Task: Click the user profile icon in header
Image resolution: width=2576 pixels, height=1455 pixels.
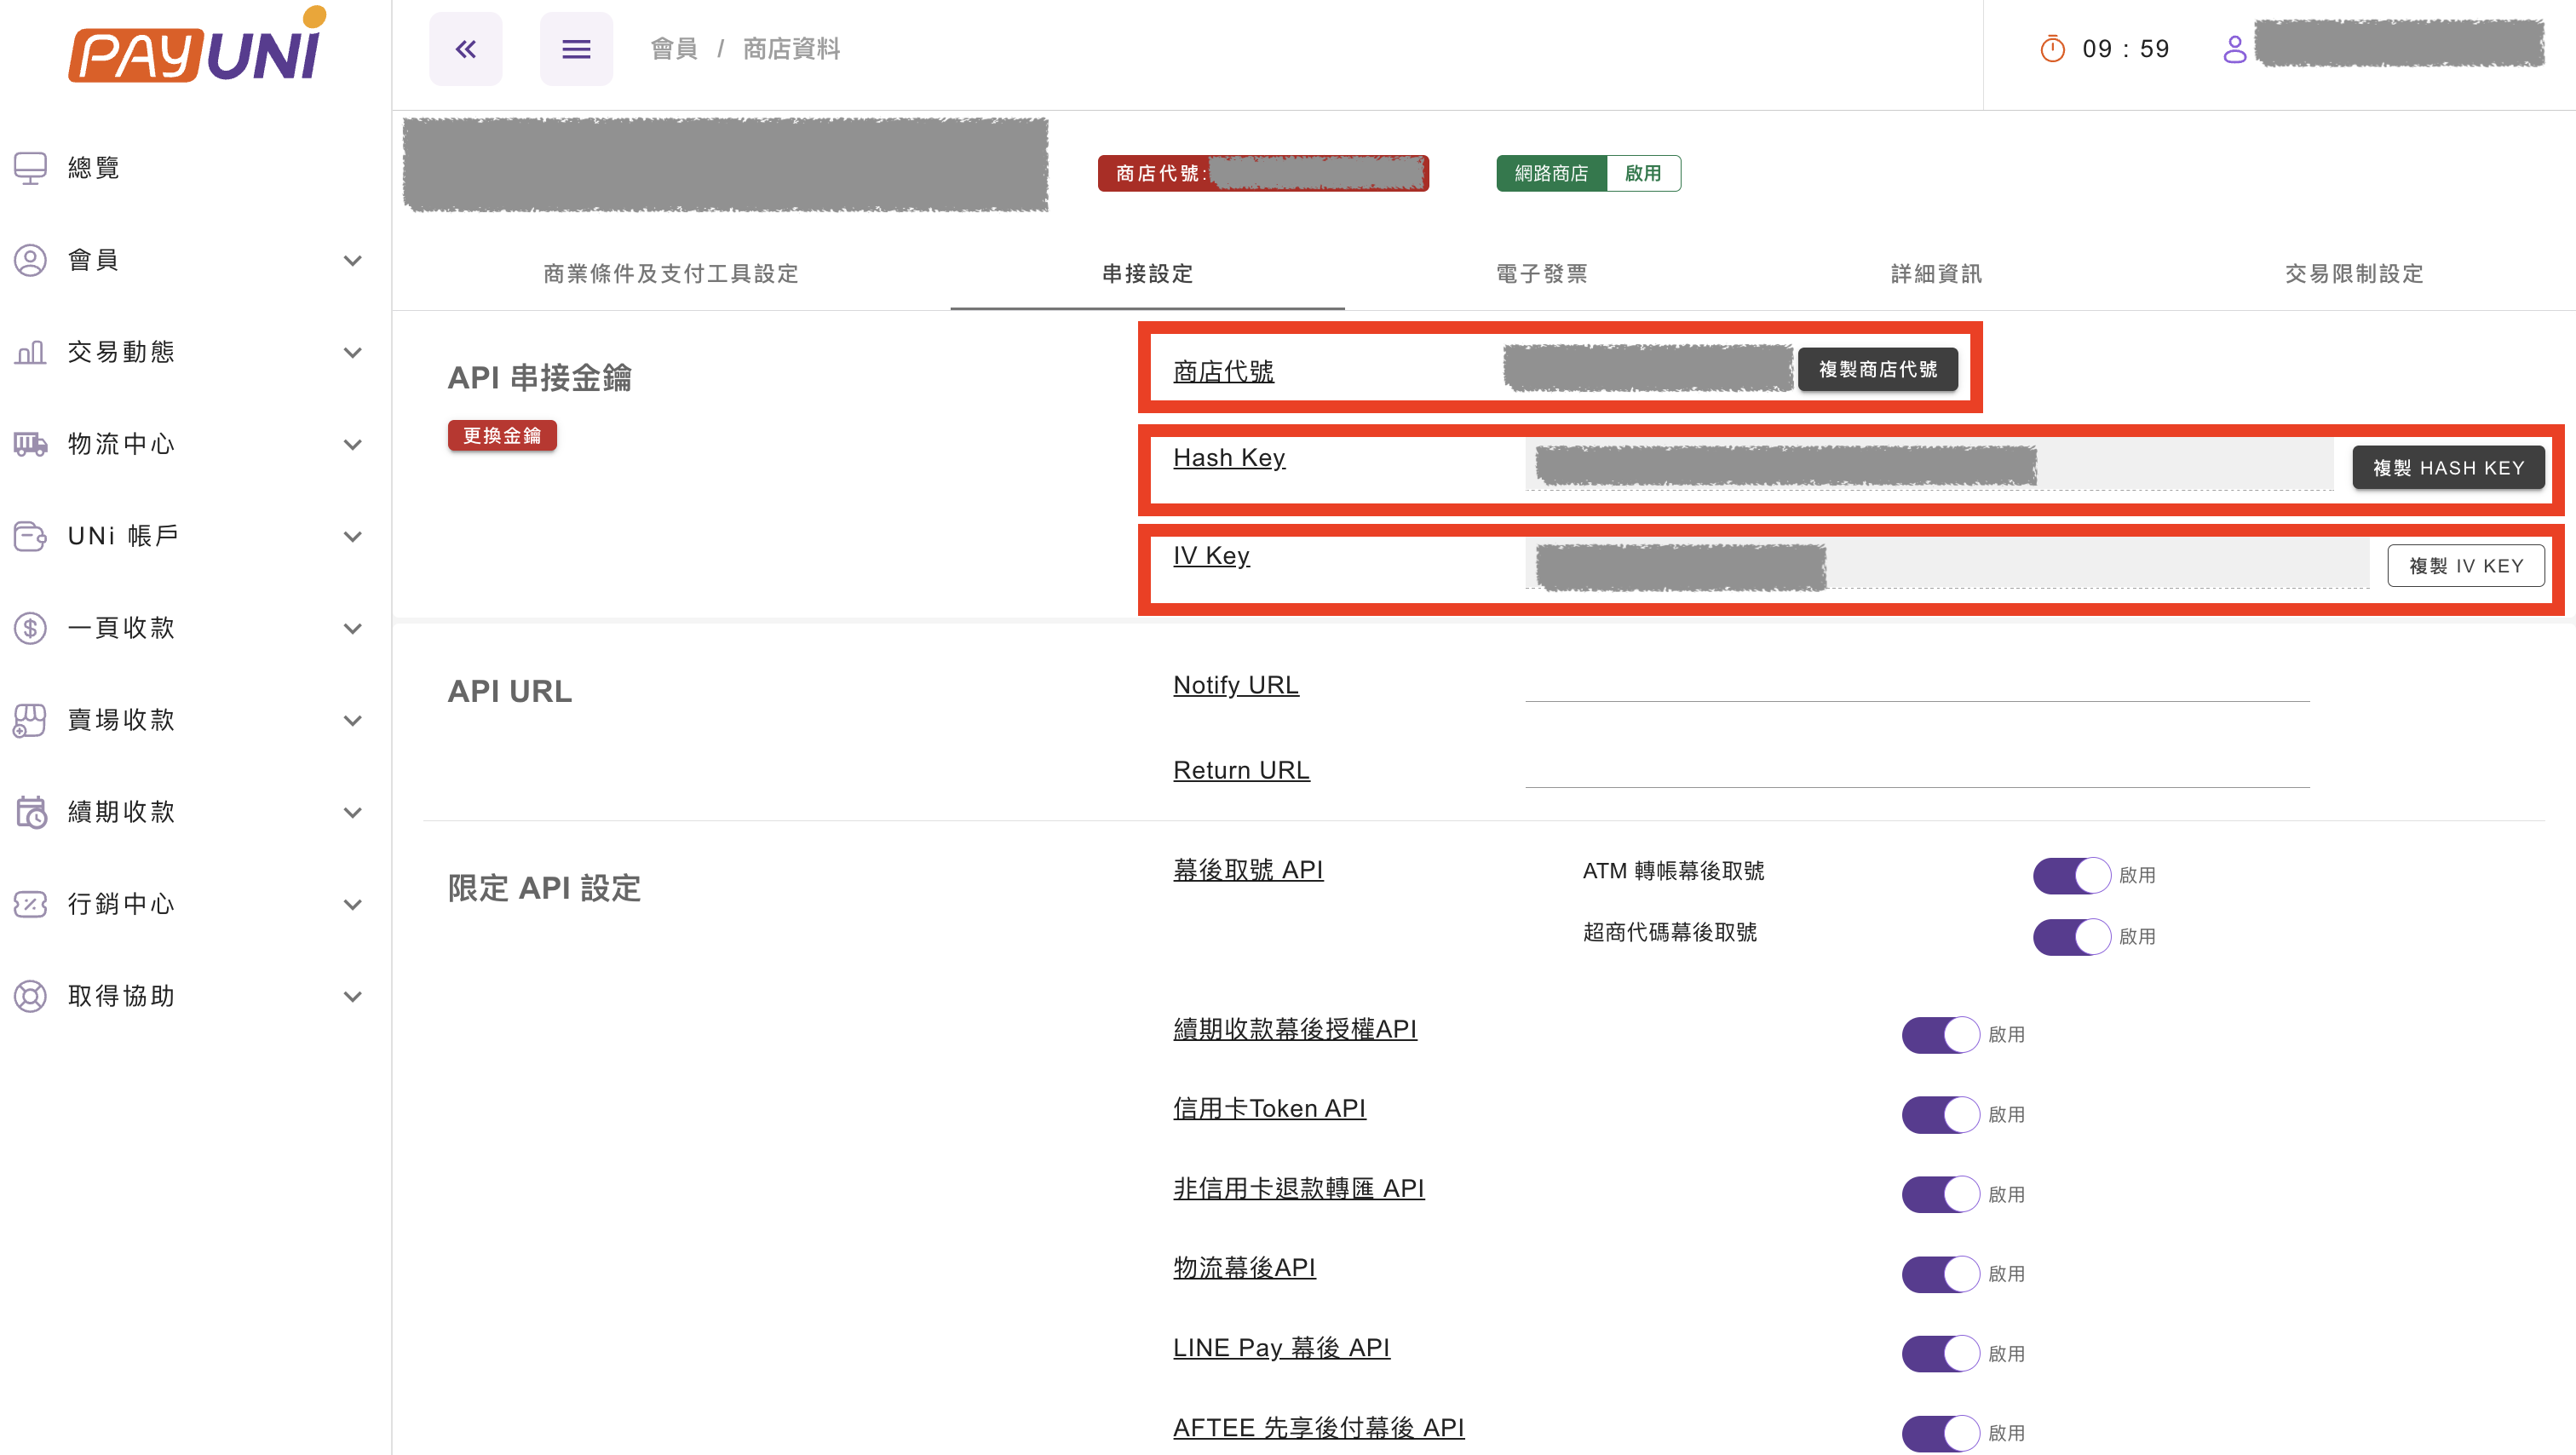Action: pyautogui.click(x=2234, y=49)
